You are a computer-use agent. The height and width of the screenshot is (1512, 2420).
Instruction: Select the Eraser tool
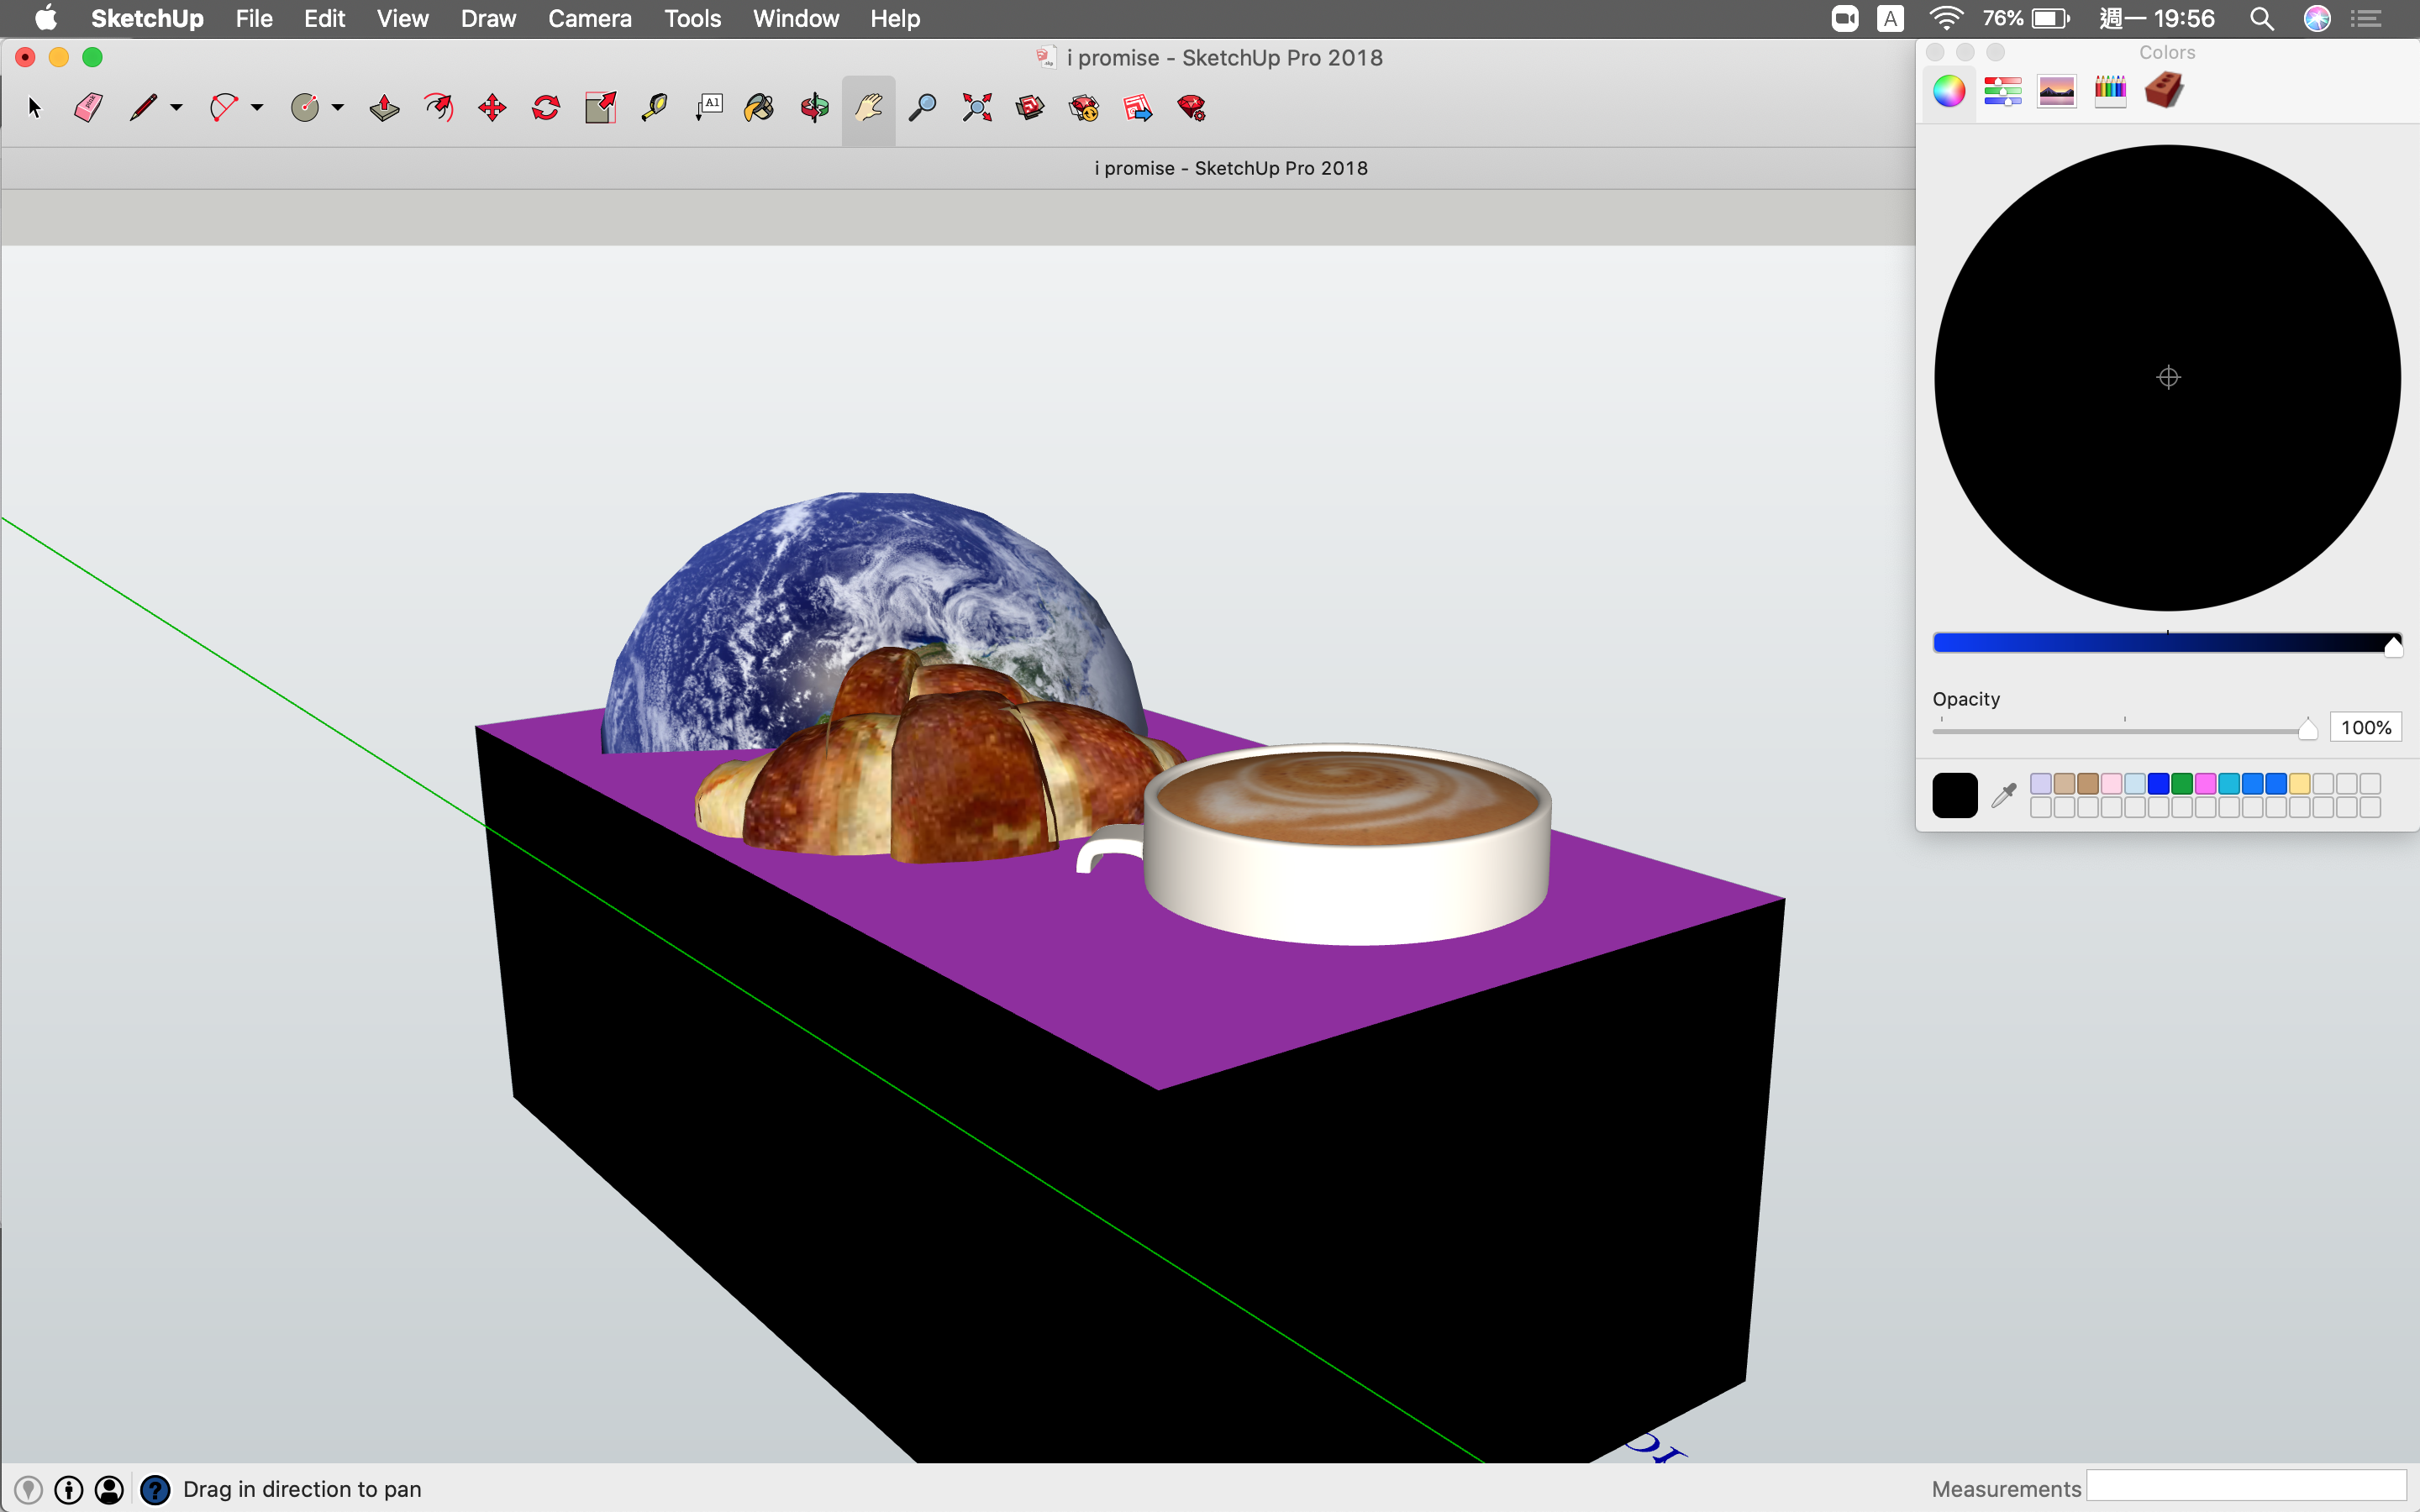[x=88, y=107]
